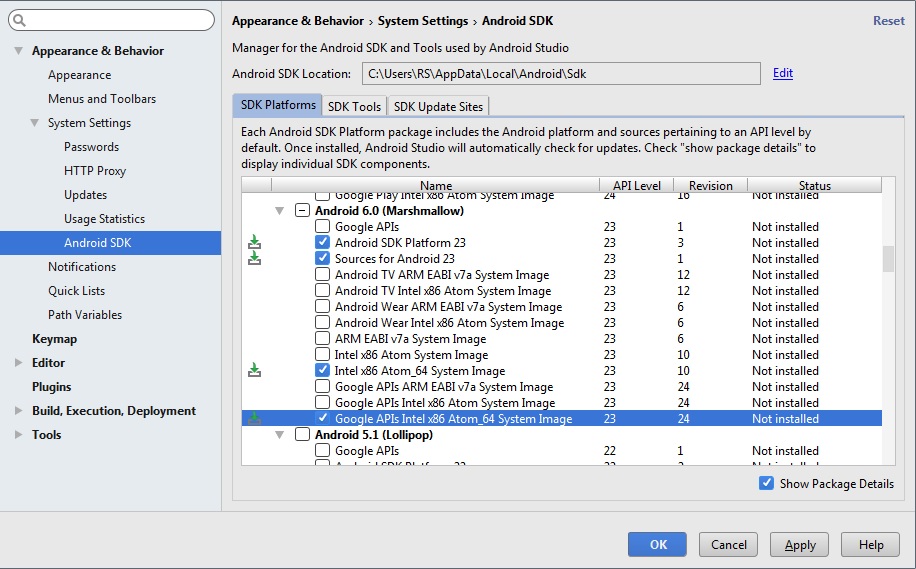Click download icon beside Android SDK Platform 23
This screenshot has height=569, width=916.
(254, 242)
